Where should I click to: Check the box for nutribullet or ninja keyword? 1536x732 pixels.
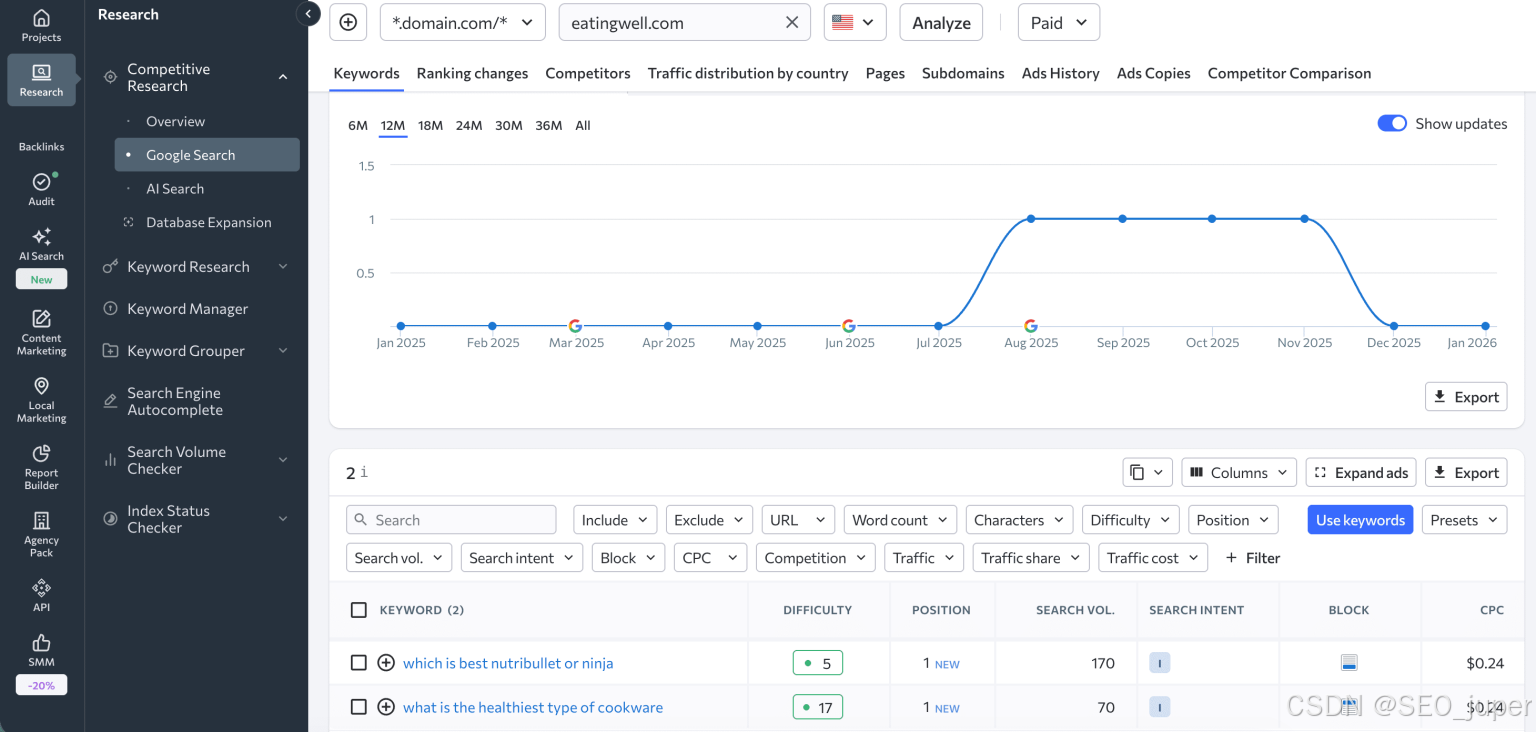359,663
